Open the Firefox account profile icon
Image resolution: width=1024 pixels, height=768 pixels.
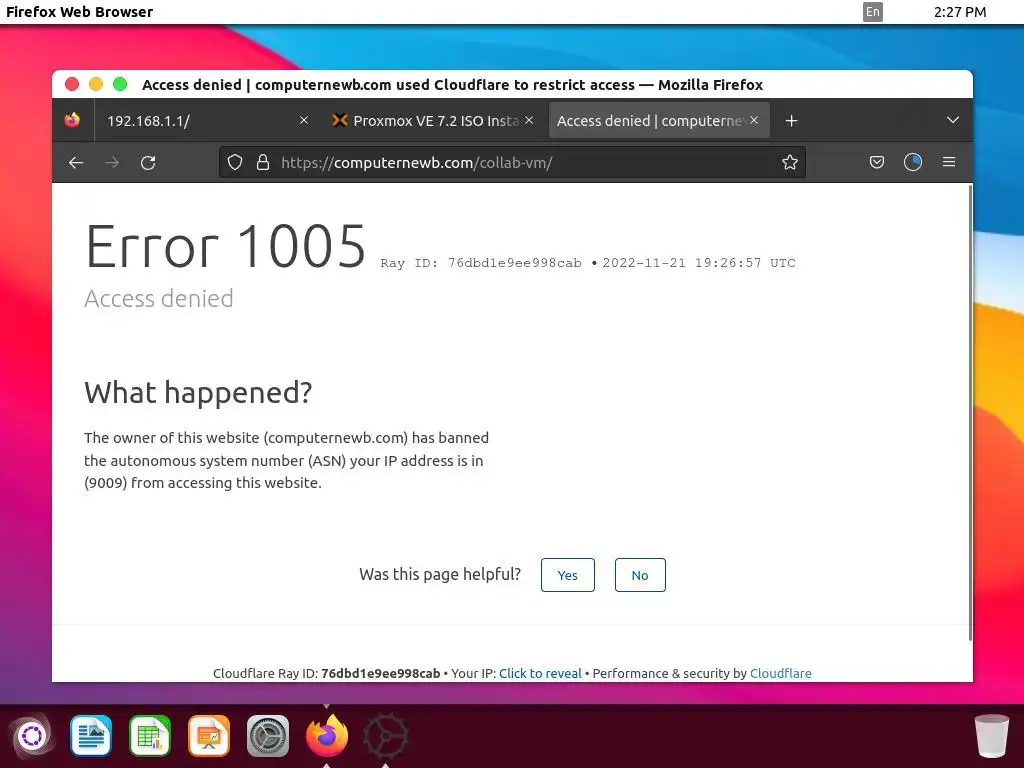(x=912, y=162)
